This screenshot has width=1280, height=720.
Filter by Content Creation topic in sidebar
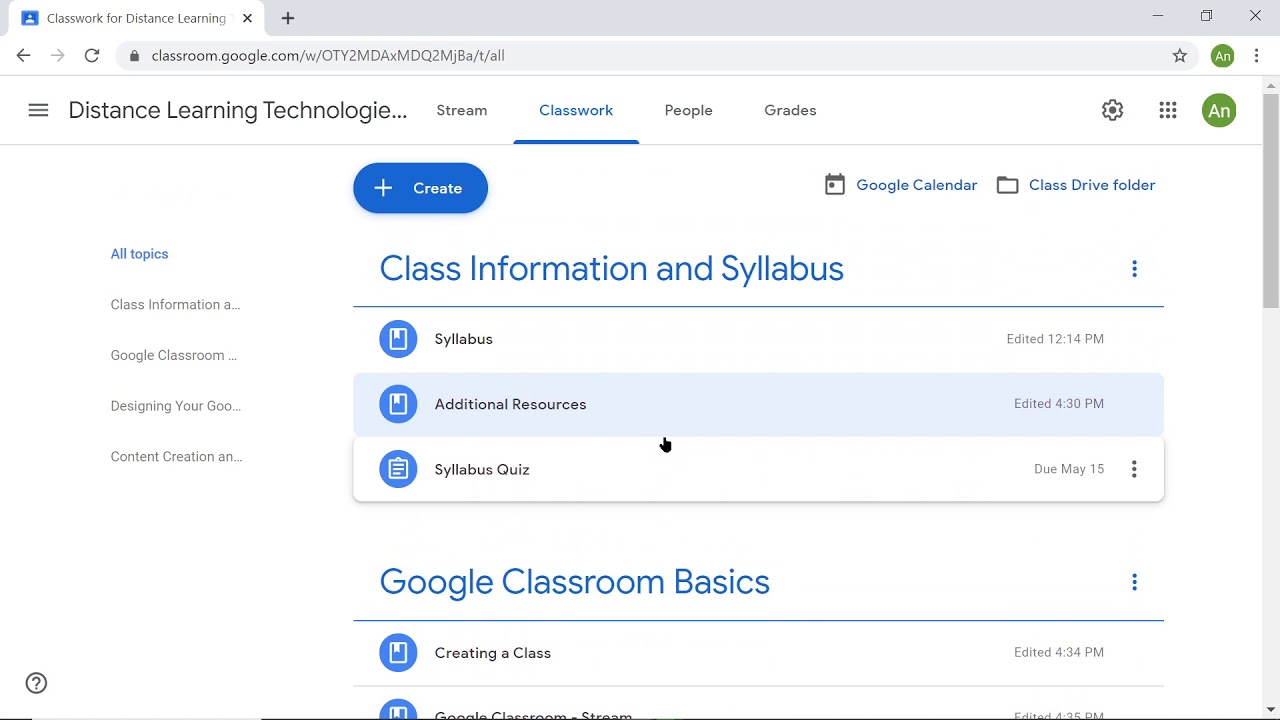click(x=176, y=457)
